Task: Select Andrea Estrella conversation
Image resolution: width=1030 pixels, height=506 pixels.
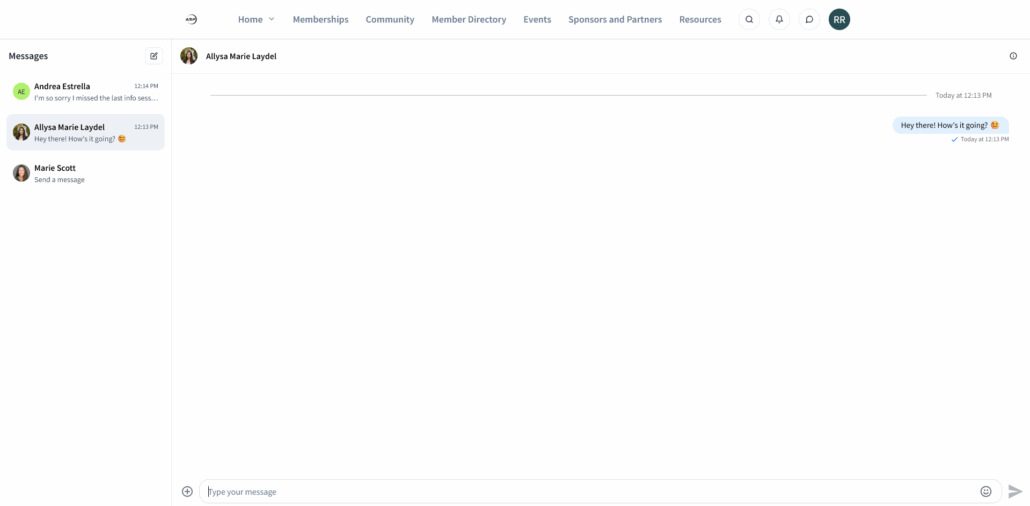Action: 86,92
